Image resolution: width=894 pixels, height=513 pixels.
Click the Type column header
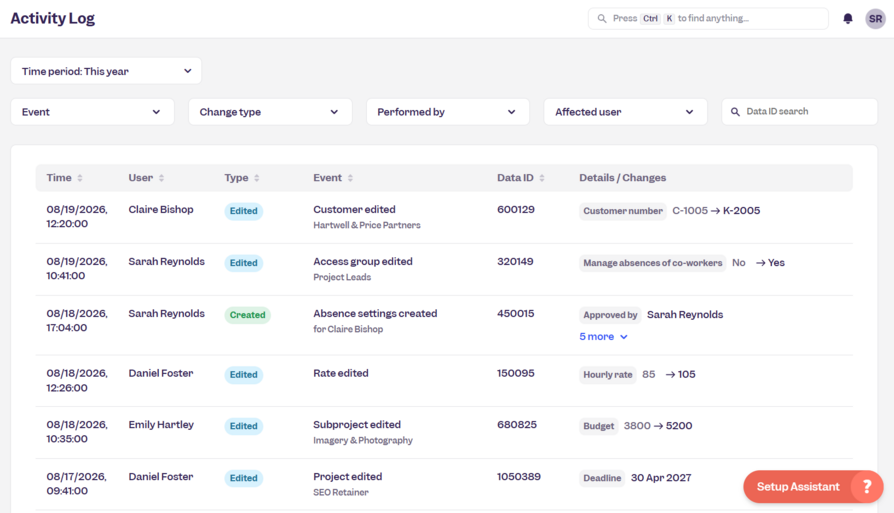[236, 178]
